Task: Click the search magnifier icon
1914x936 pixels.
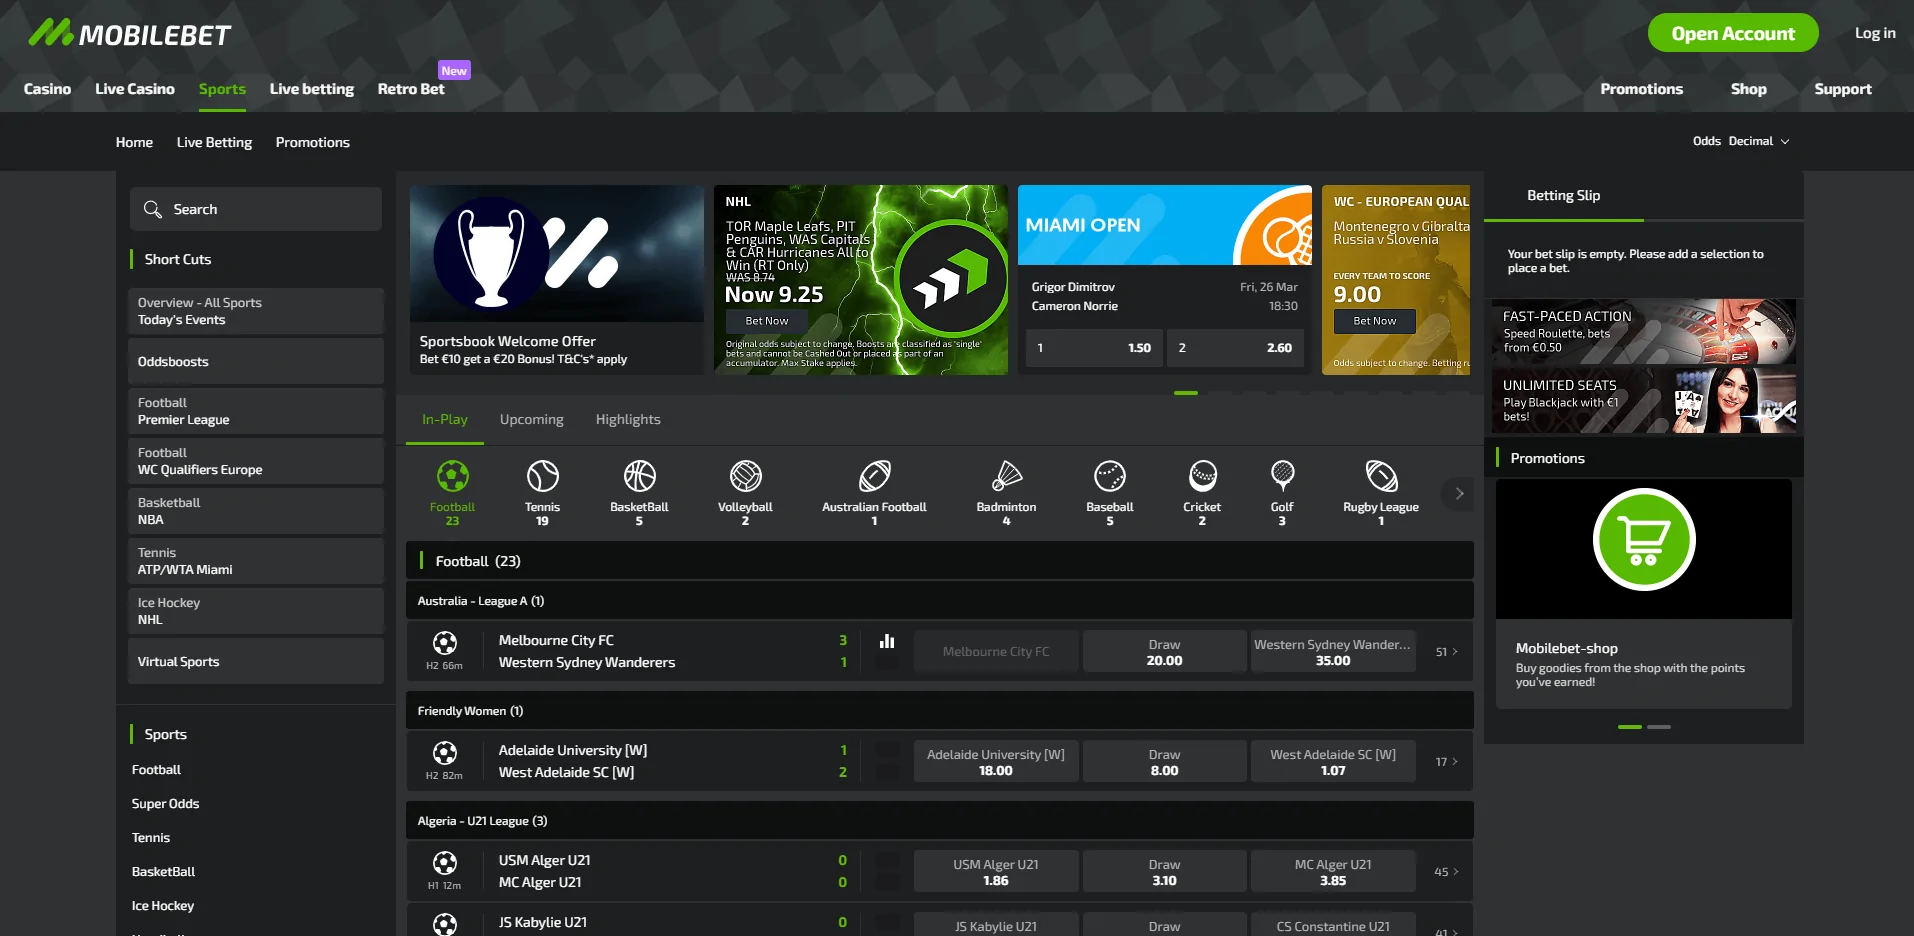Action: point(153,209)
